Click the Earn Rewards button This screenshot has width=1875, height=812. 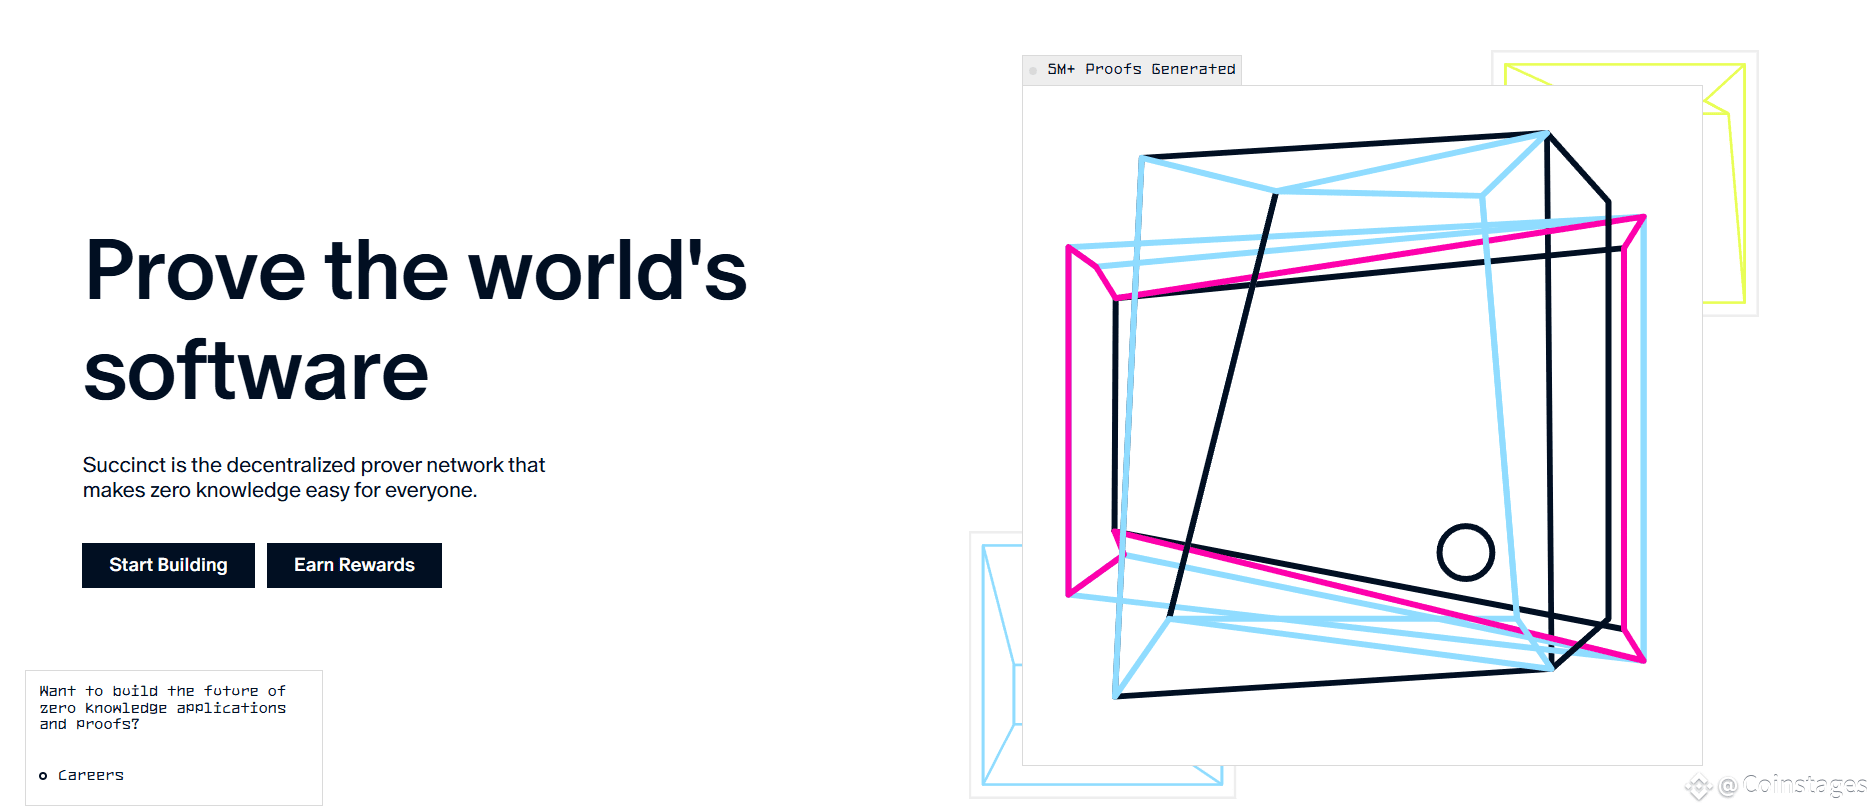[x=354, y=565]
